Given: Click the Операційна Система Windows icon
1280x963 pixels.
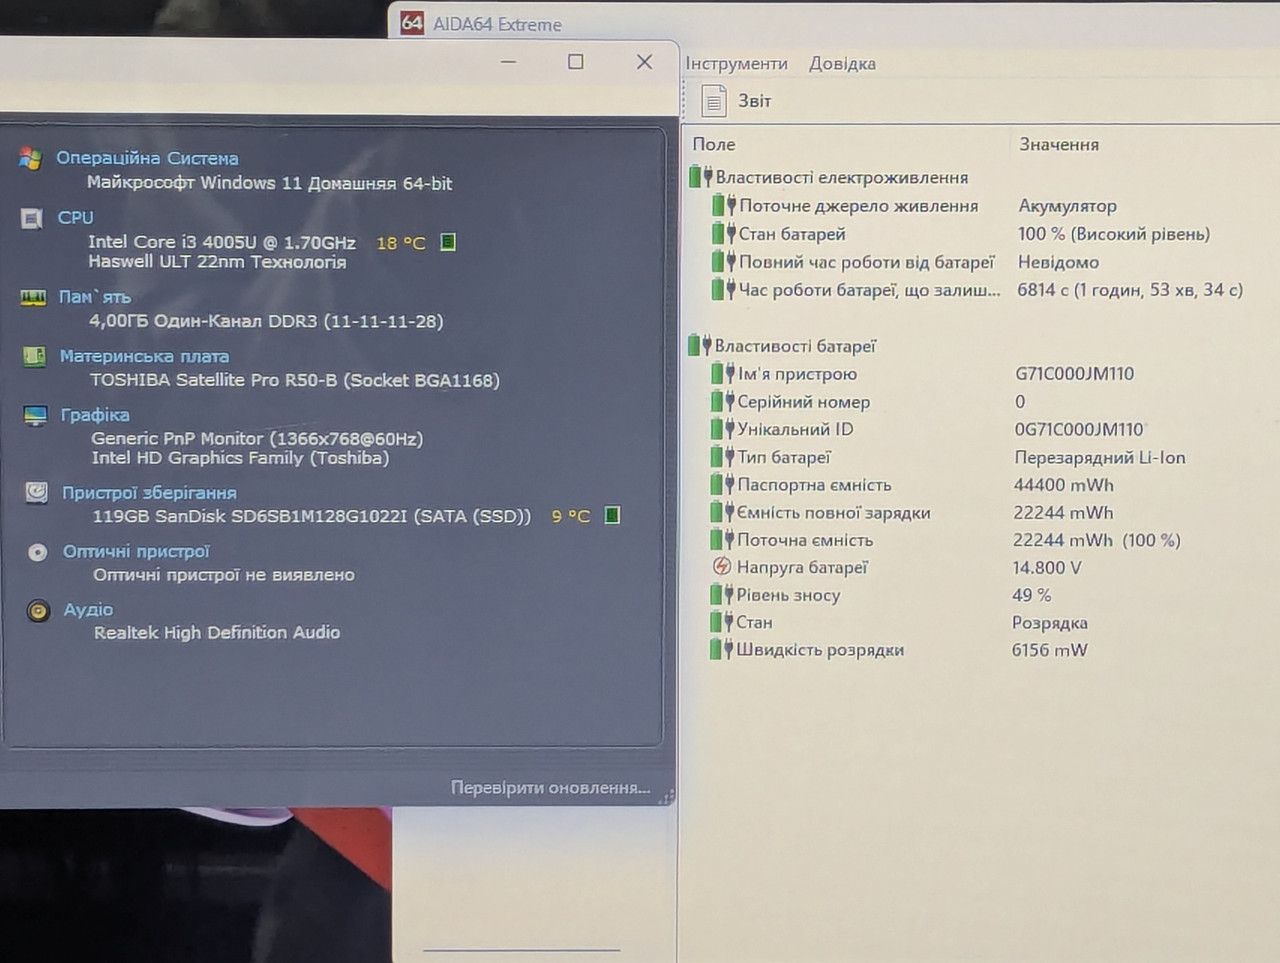Looking at the screenshot, I should (x=30, y=158).
